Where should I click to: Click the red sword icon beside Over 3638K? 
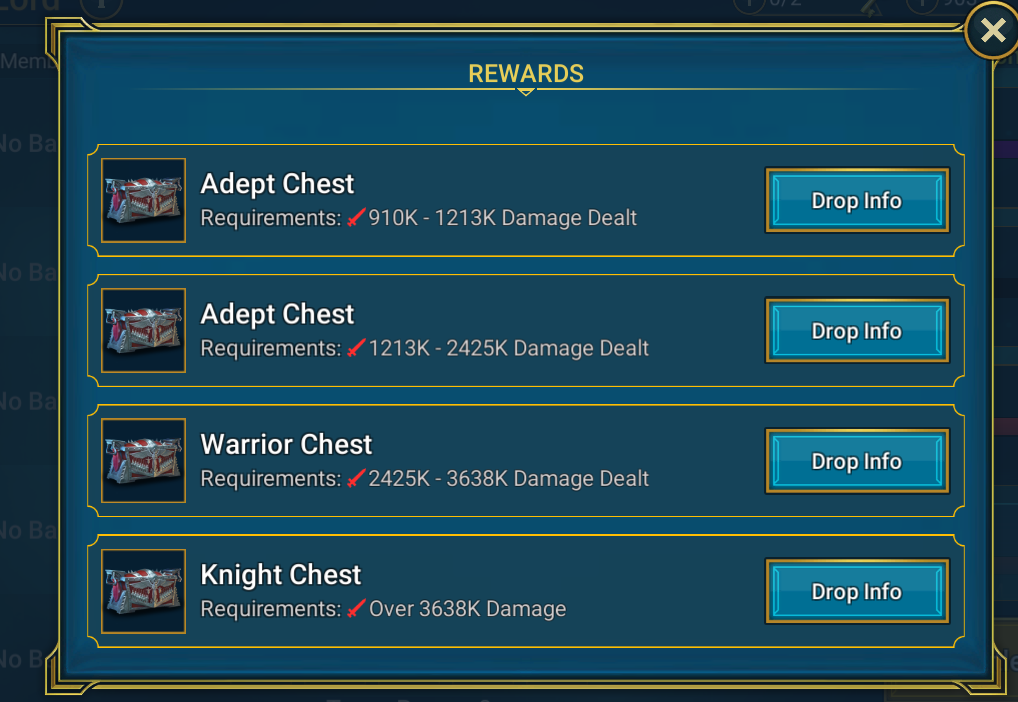[356, 608]
